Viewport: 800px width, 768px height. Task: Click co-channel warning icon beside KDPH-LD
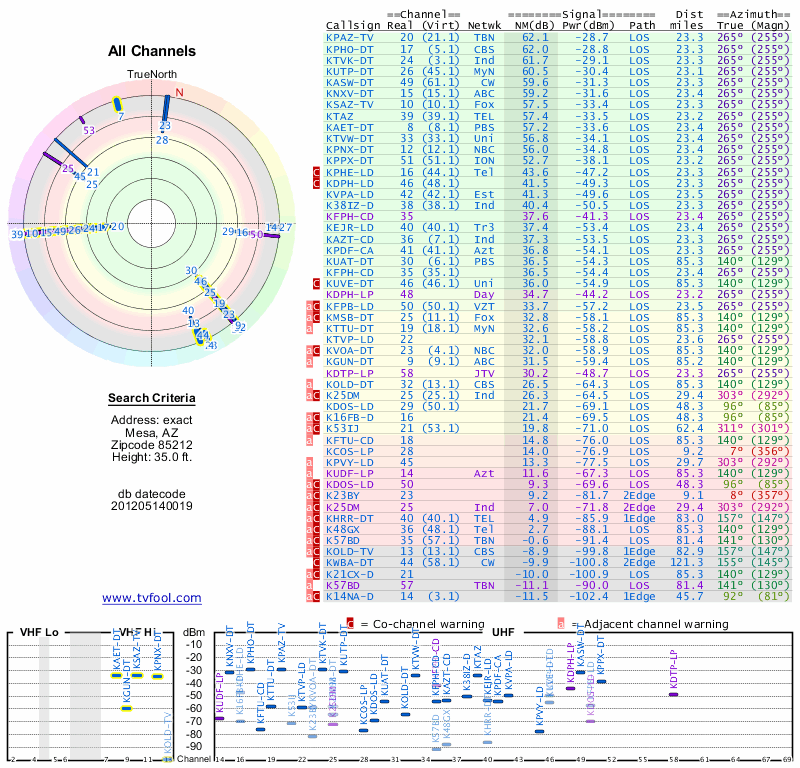(316, 183)
